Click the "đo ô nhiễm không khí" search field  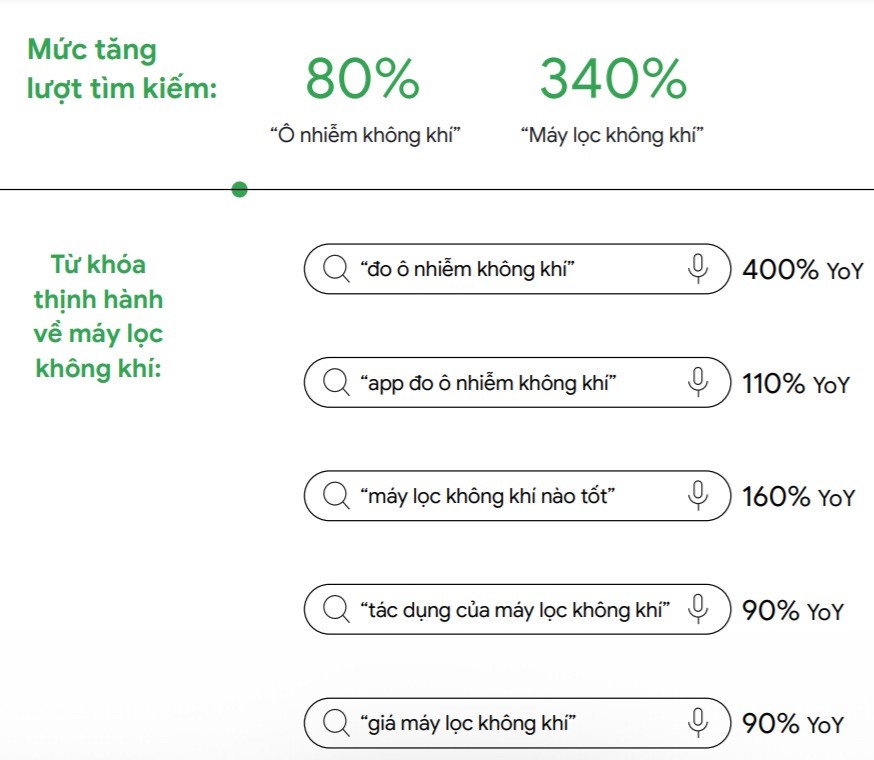(517, 269)
